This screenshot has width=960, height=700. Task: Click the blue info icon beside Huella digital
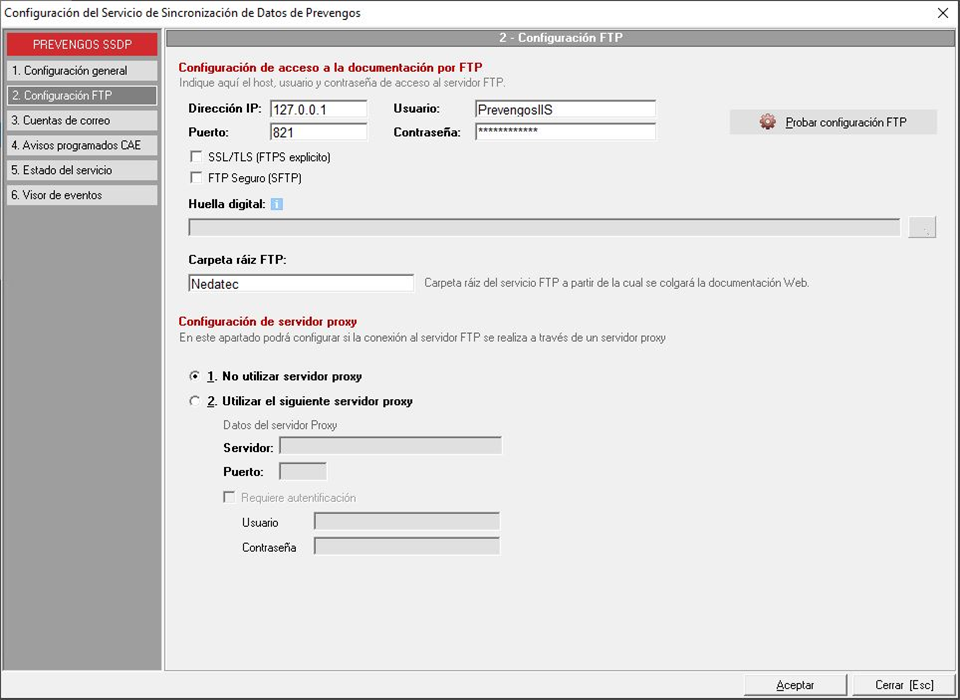pos(277,204)
